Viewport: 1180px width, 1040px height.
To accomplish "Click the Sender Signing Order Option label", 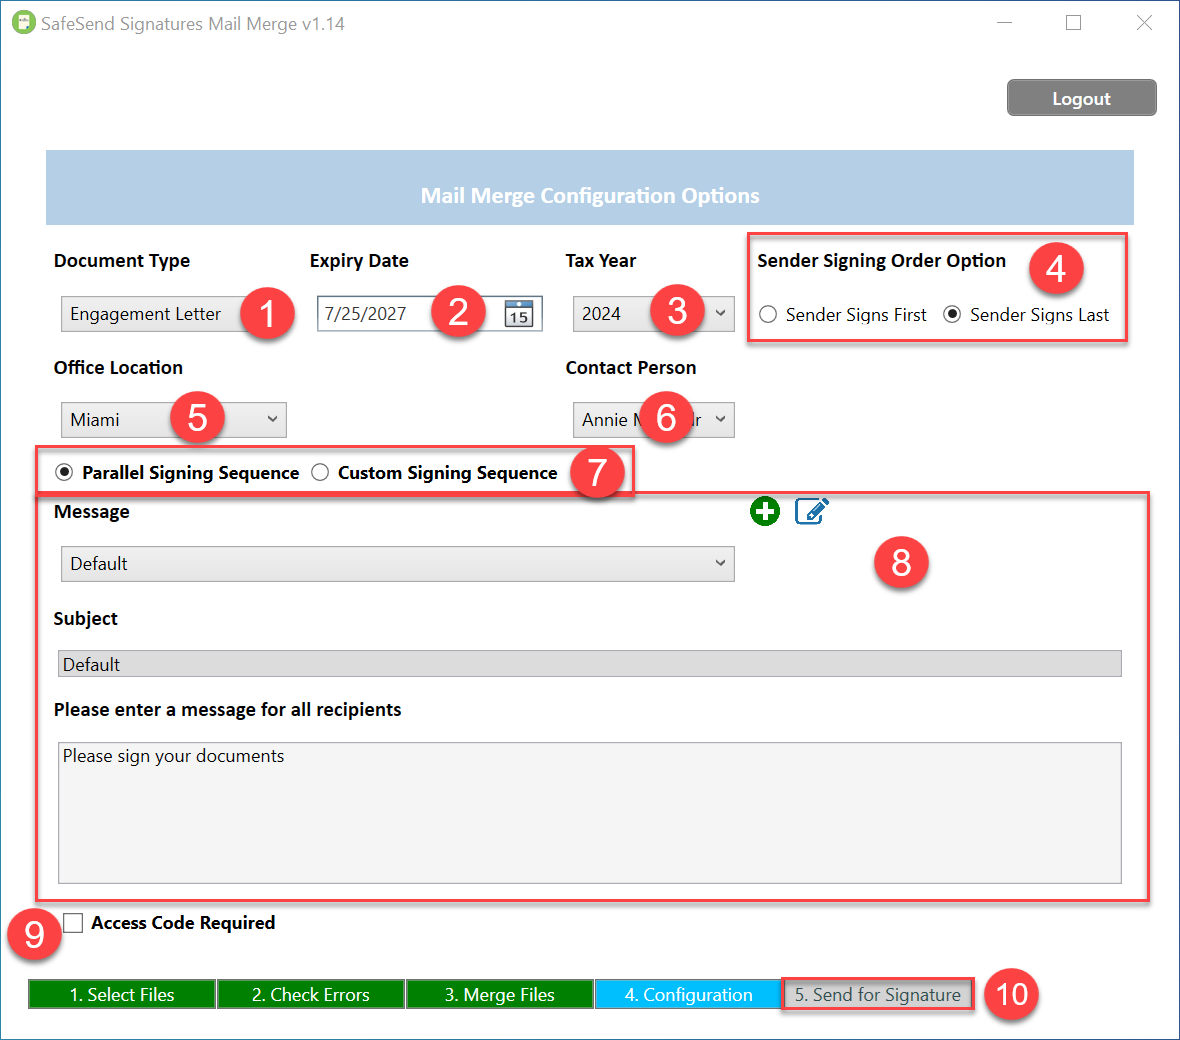I will (881, 261).
